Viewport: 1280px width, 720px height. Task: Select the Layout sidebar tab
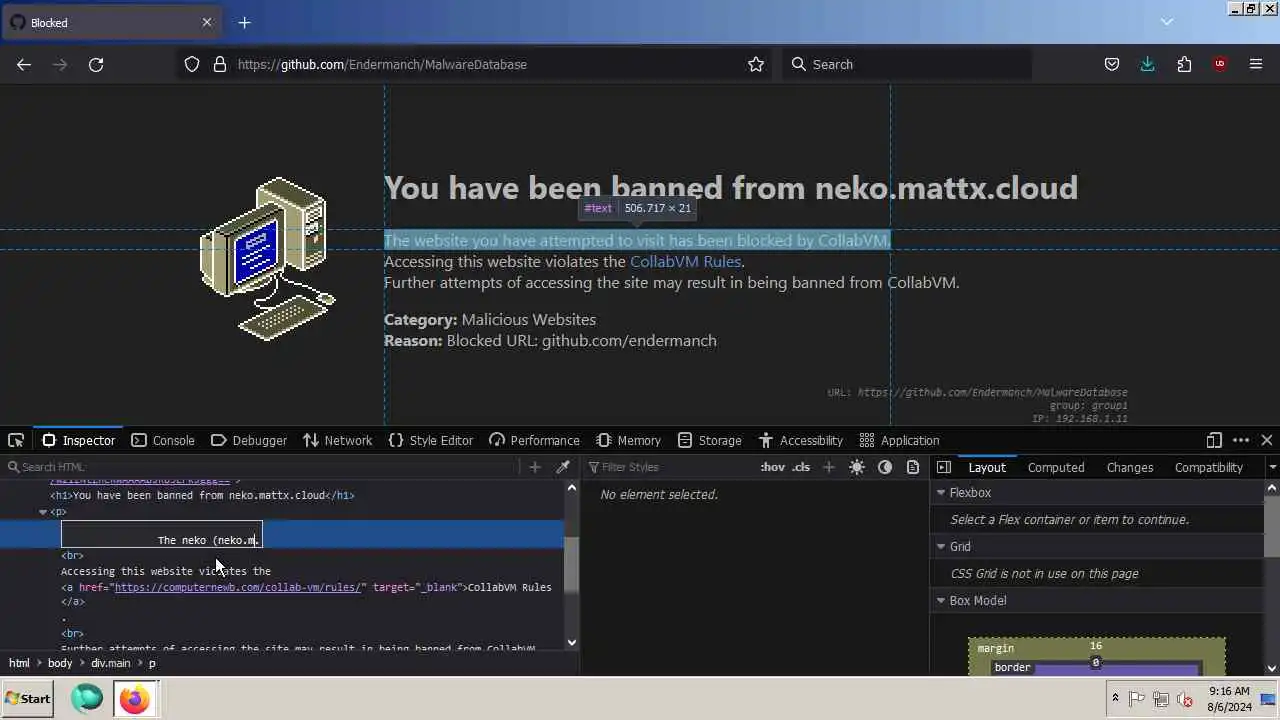pyautogui.click(x=987, y=467)
